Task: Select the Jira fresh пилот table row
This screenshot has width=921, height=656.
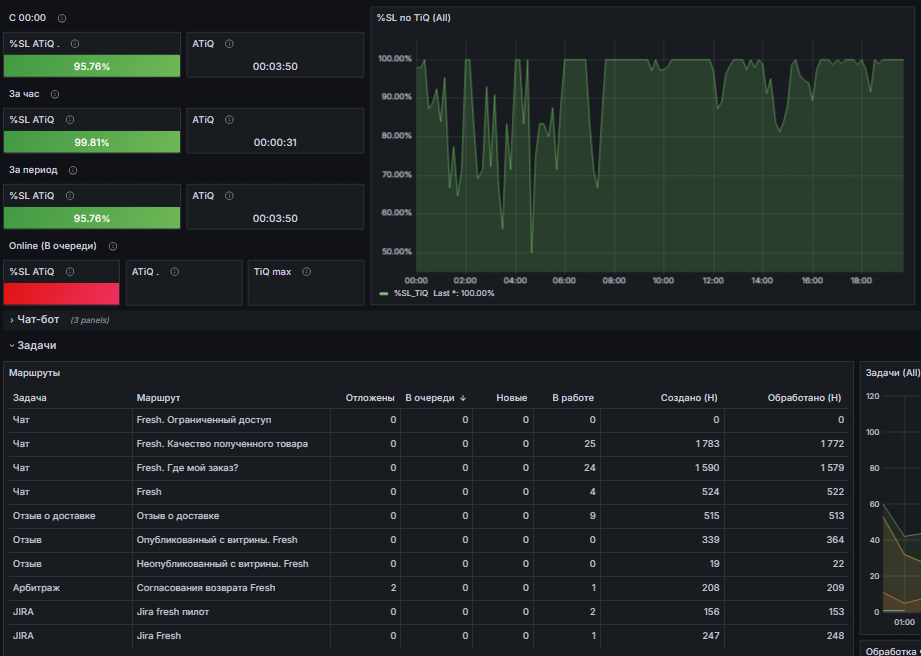Action: click(429, 612)
